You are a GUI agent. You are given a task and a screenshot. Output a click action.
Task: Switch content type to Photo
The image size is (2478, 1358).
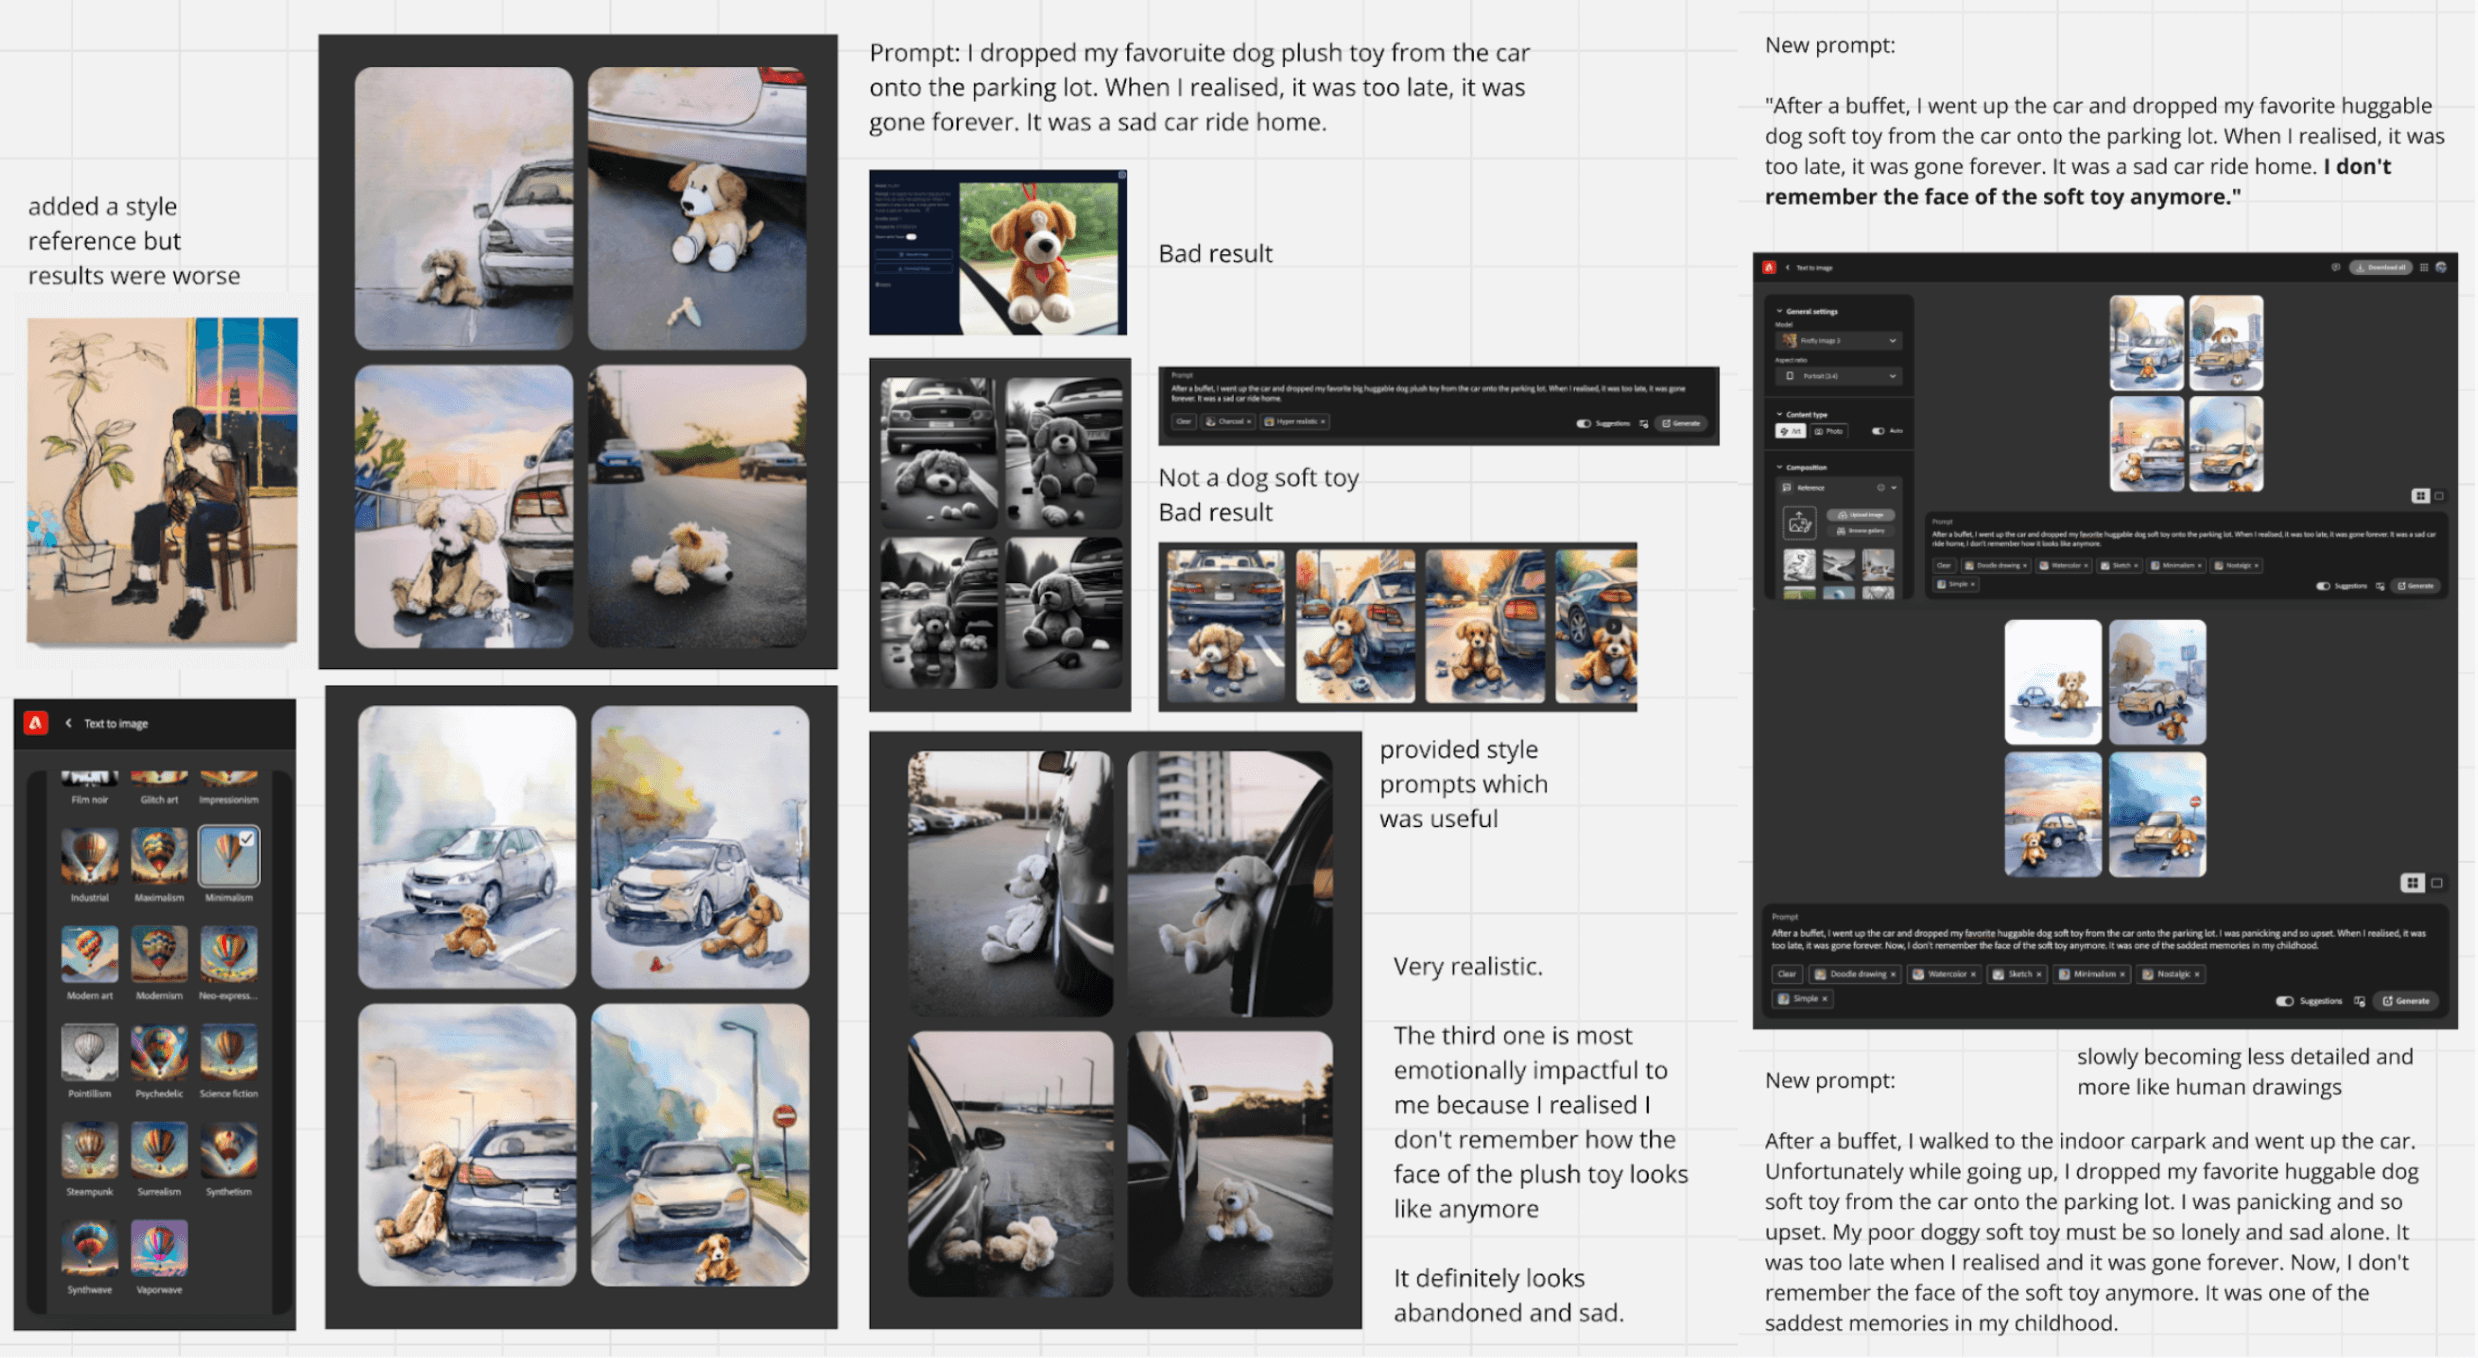(1829, 431)
